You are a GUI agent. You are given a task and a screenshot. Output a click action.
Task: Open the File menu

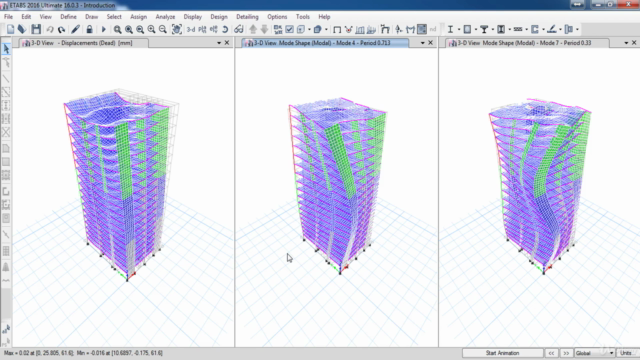(x=8, y=17)
